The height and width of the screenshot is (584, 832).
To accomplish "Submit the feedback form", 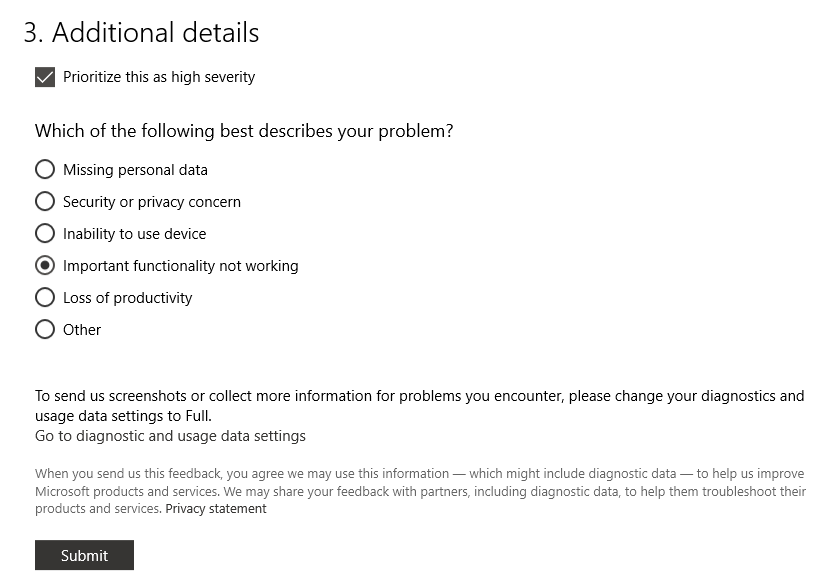I will pos(84,555).
